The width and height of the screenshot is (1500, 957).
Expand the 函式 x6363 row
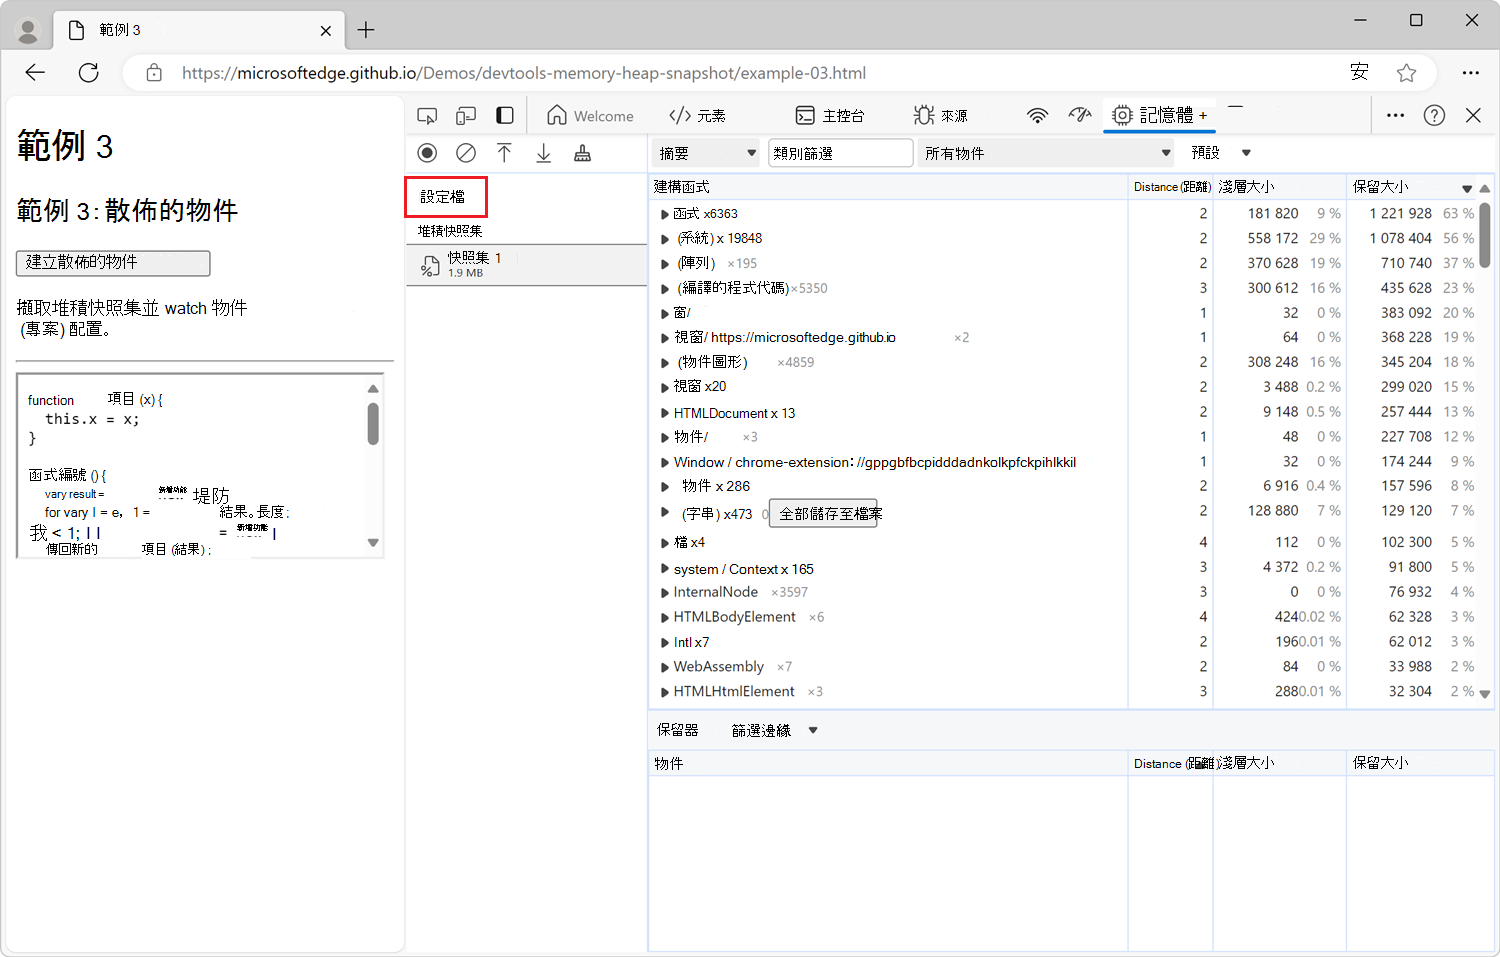665,214
